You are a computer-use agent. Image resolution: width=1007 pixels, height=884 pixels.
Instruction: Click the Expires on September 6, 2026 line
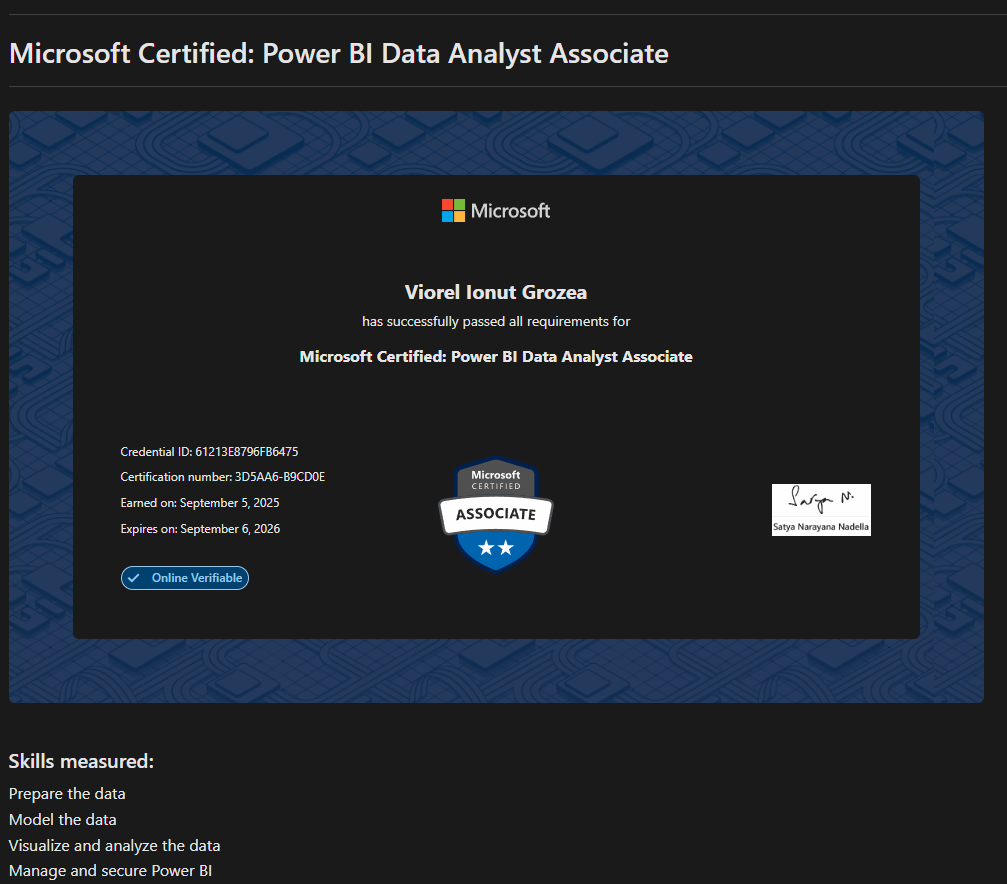point(200,529)
